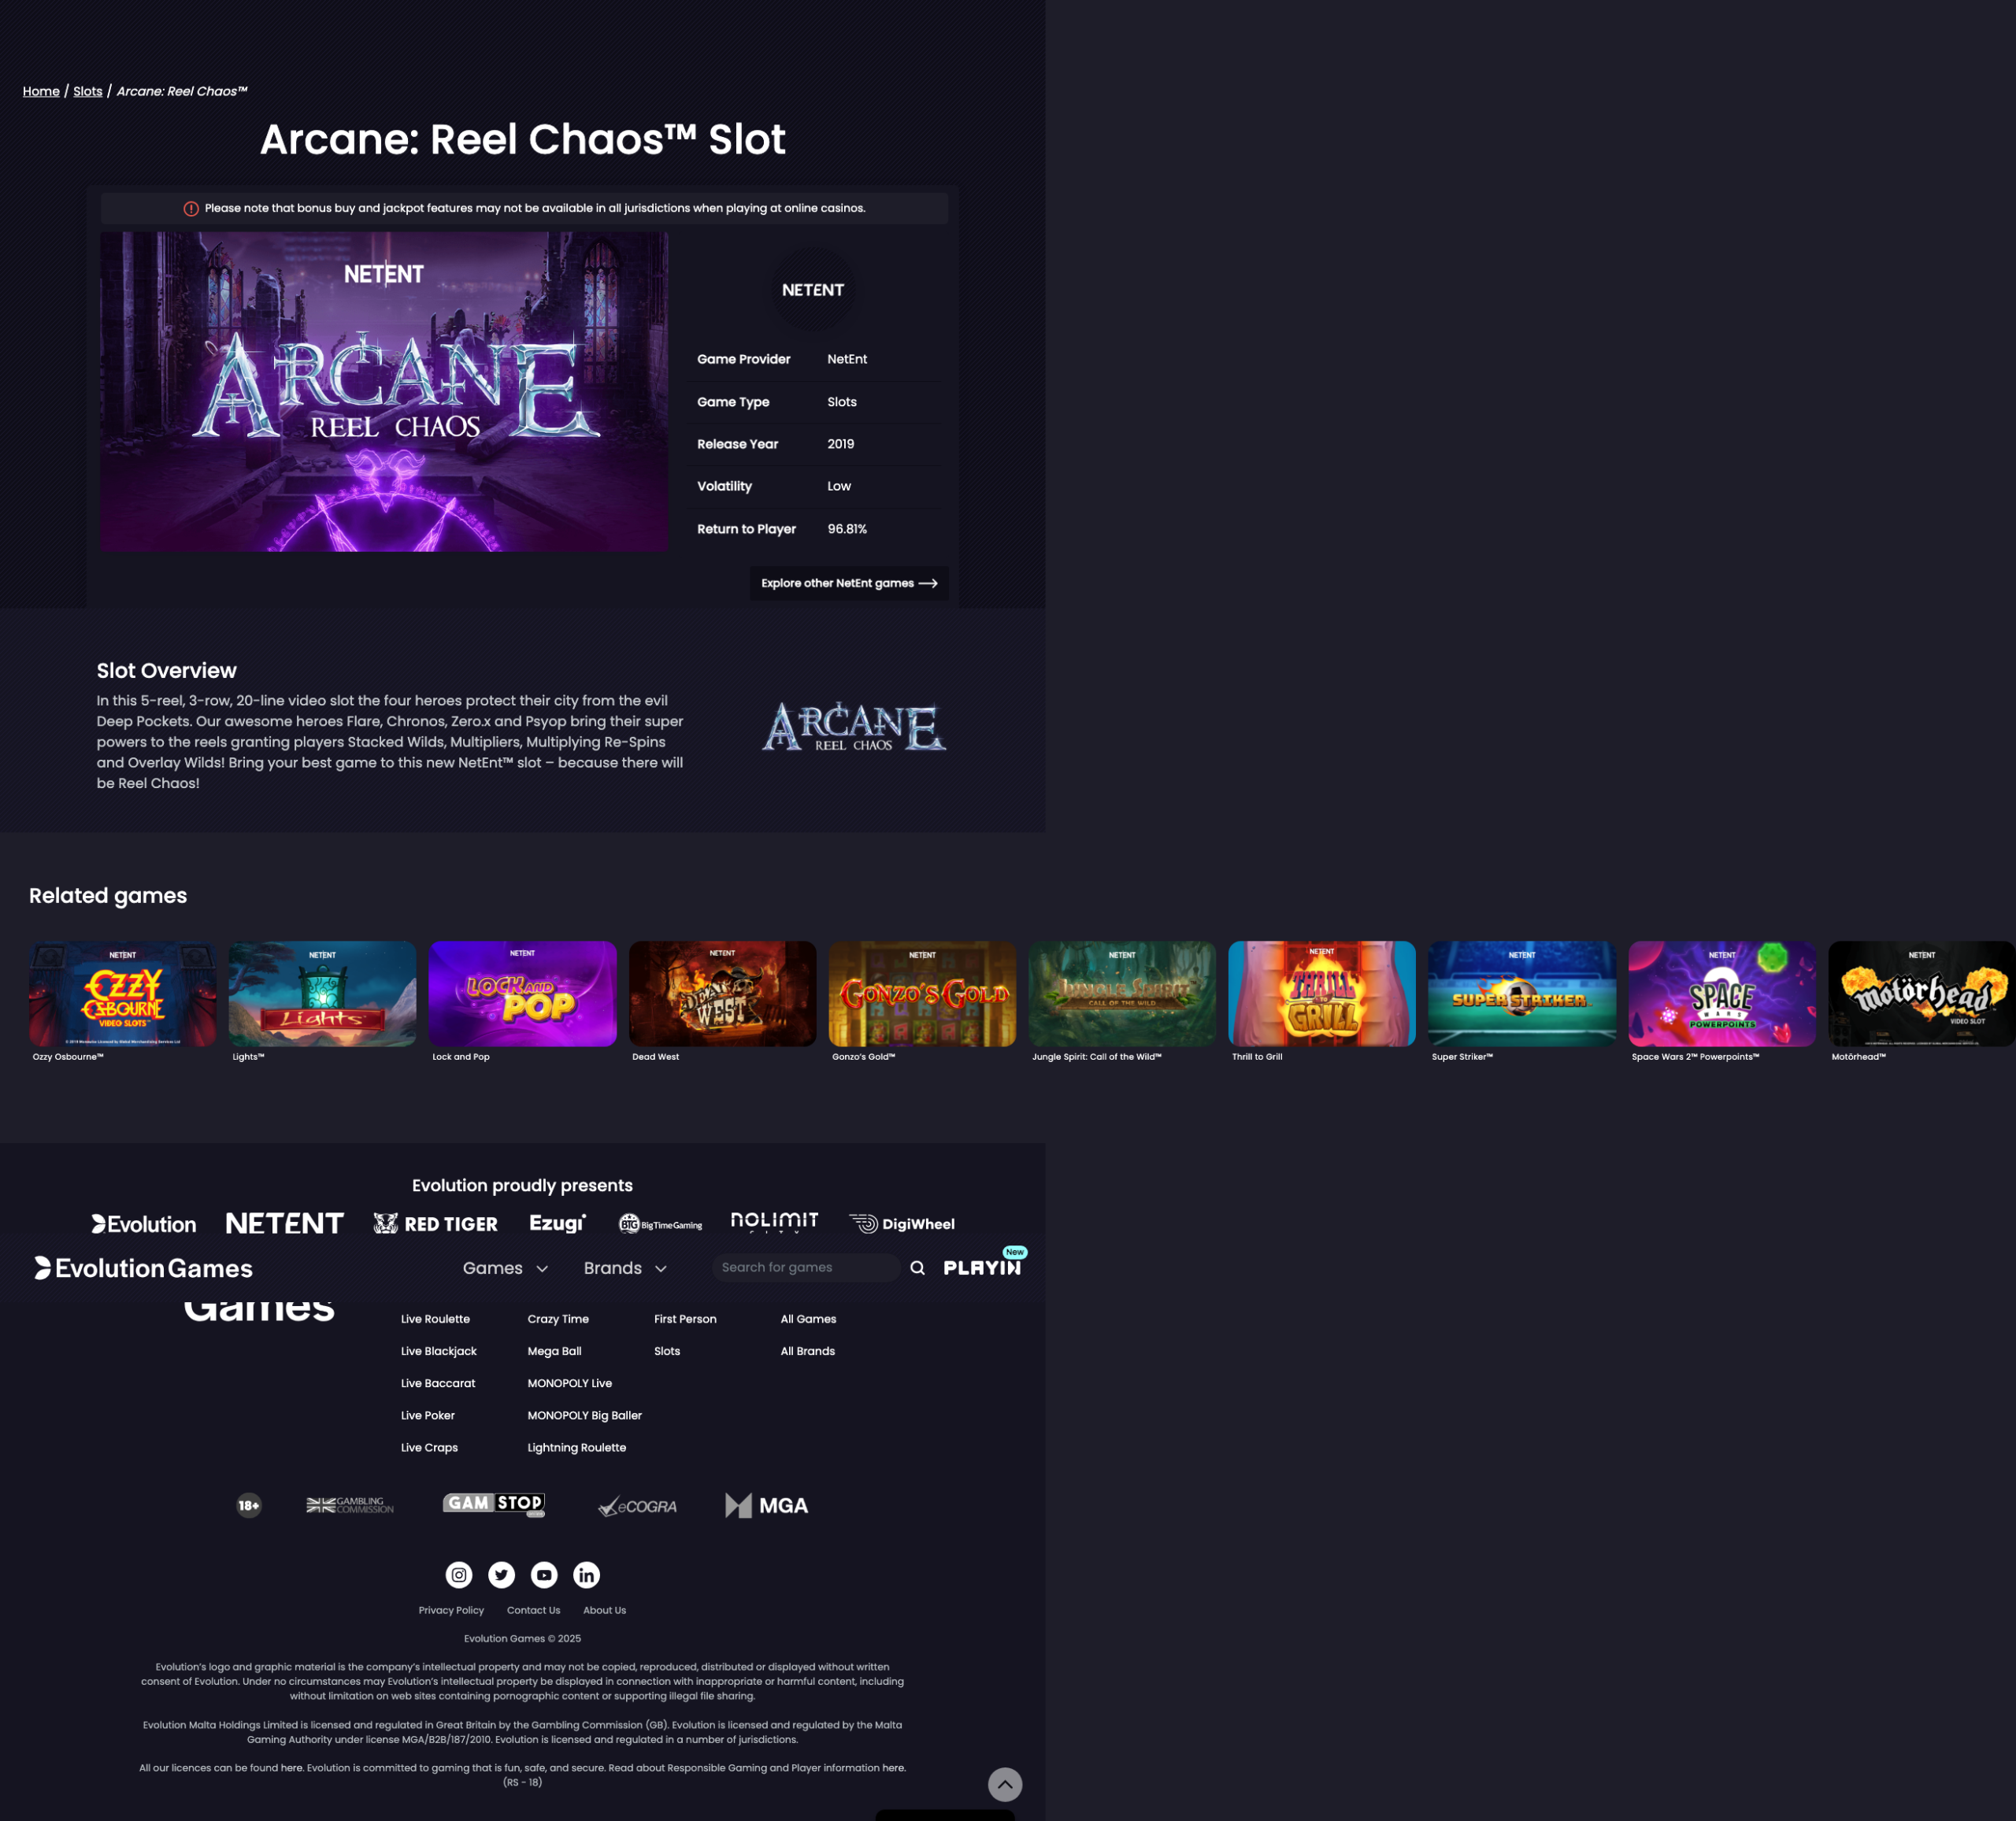Screen dimensions: 2016x1821
Task: Click the Search for games field
Action: coord(805,1267)
